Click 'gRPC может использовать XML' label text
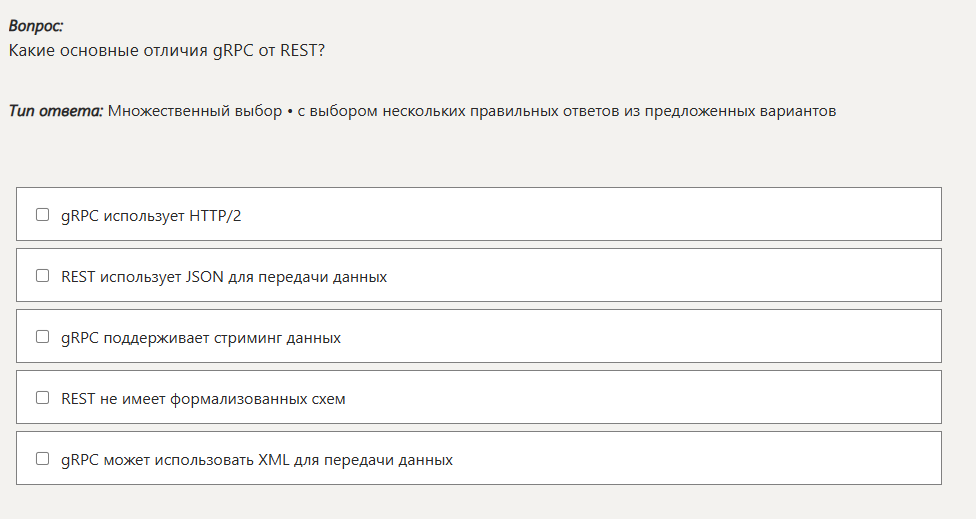This screenshot has height=519, width=976. [256, 460]
